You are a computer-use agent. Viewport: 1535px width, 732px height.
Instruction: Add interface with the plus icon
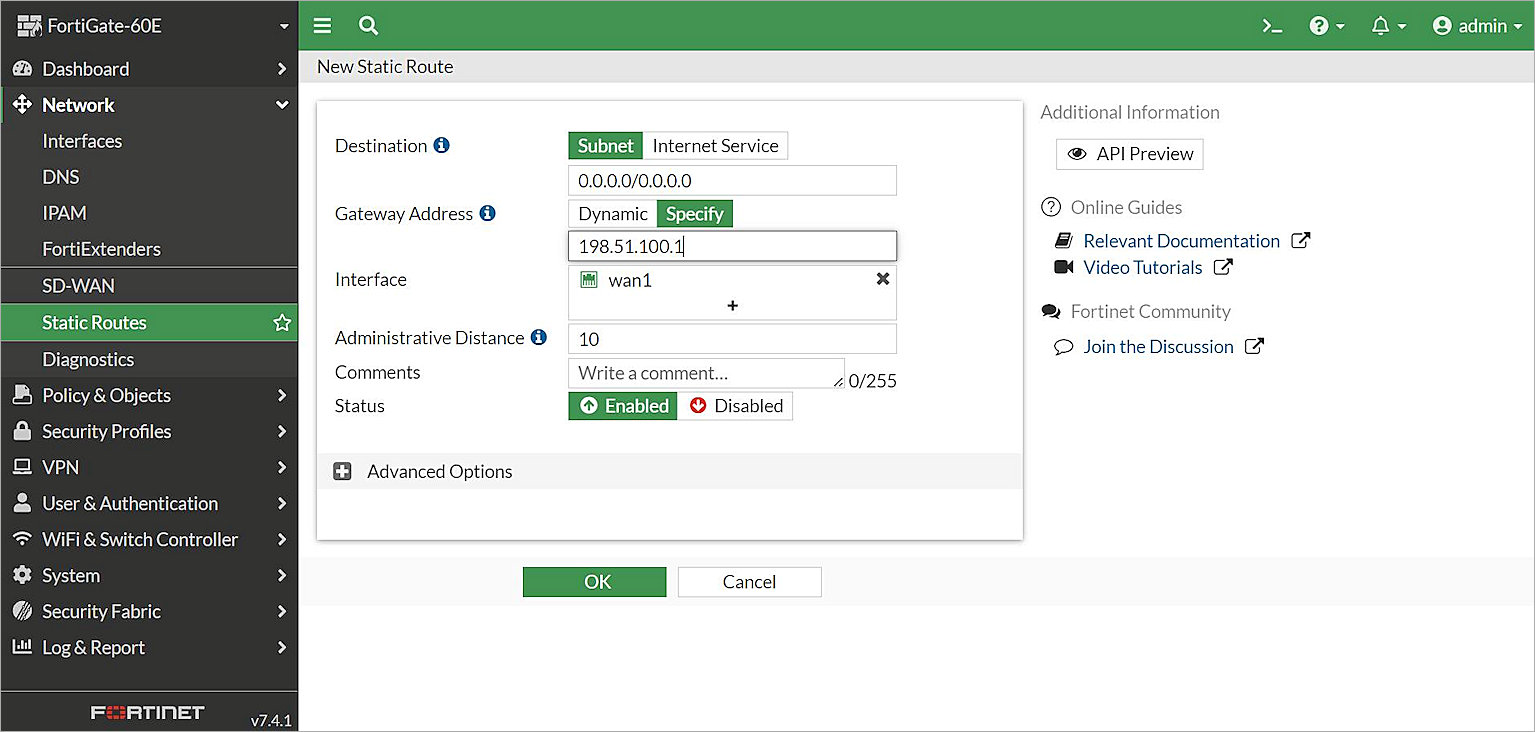(732, 305)
